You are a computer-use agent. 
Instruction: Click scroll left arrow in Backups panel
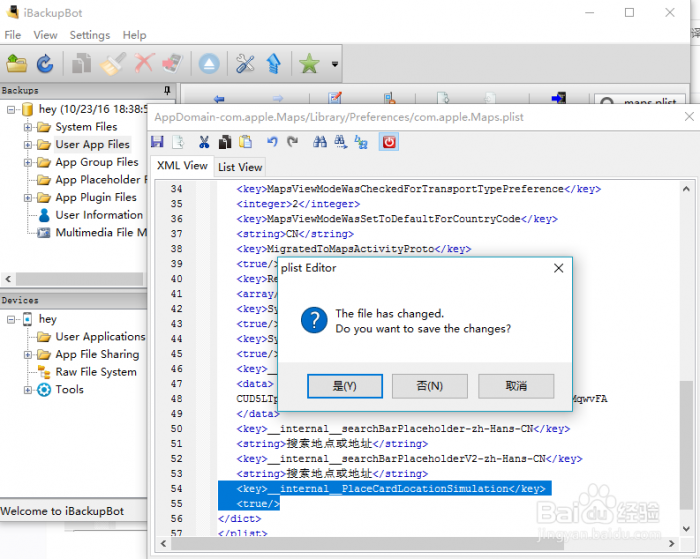pos(8,279)
